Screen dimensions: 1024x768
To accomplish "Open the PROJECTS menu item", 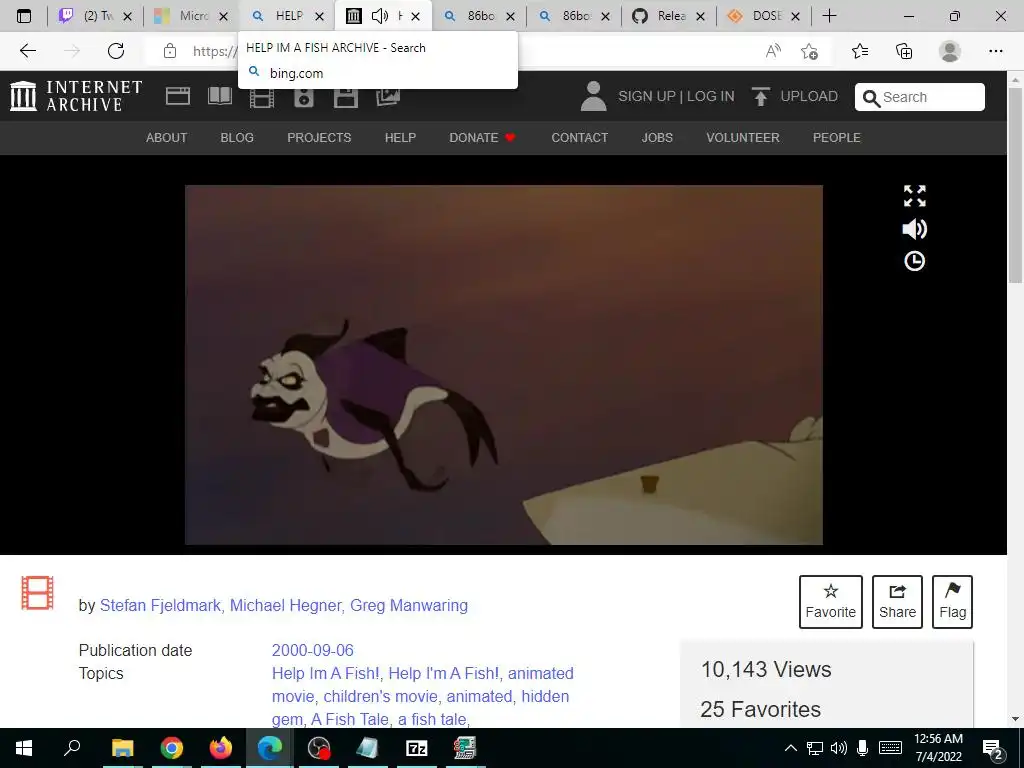I will [319, 138].
